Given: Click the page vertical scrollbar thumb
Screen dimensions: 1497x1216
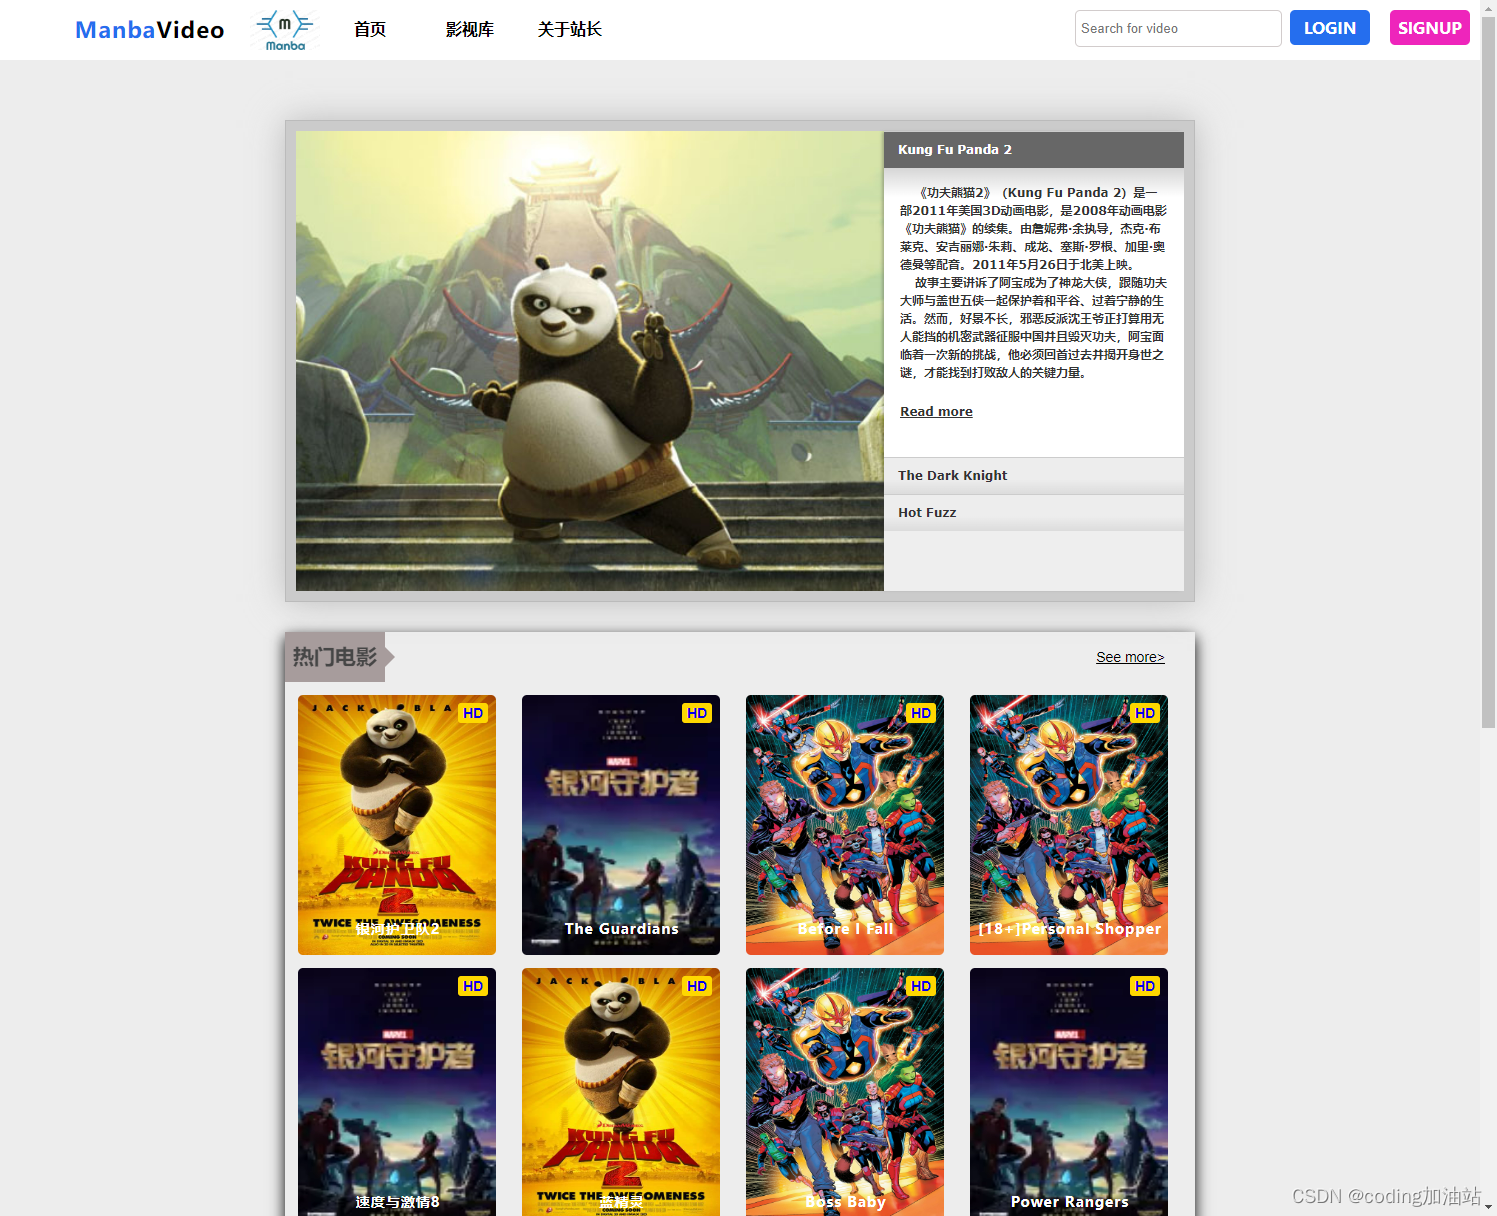Looking at the screenshot, I should click(1488, 372).
